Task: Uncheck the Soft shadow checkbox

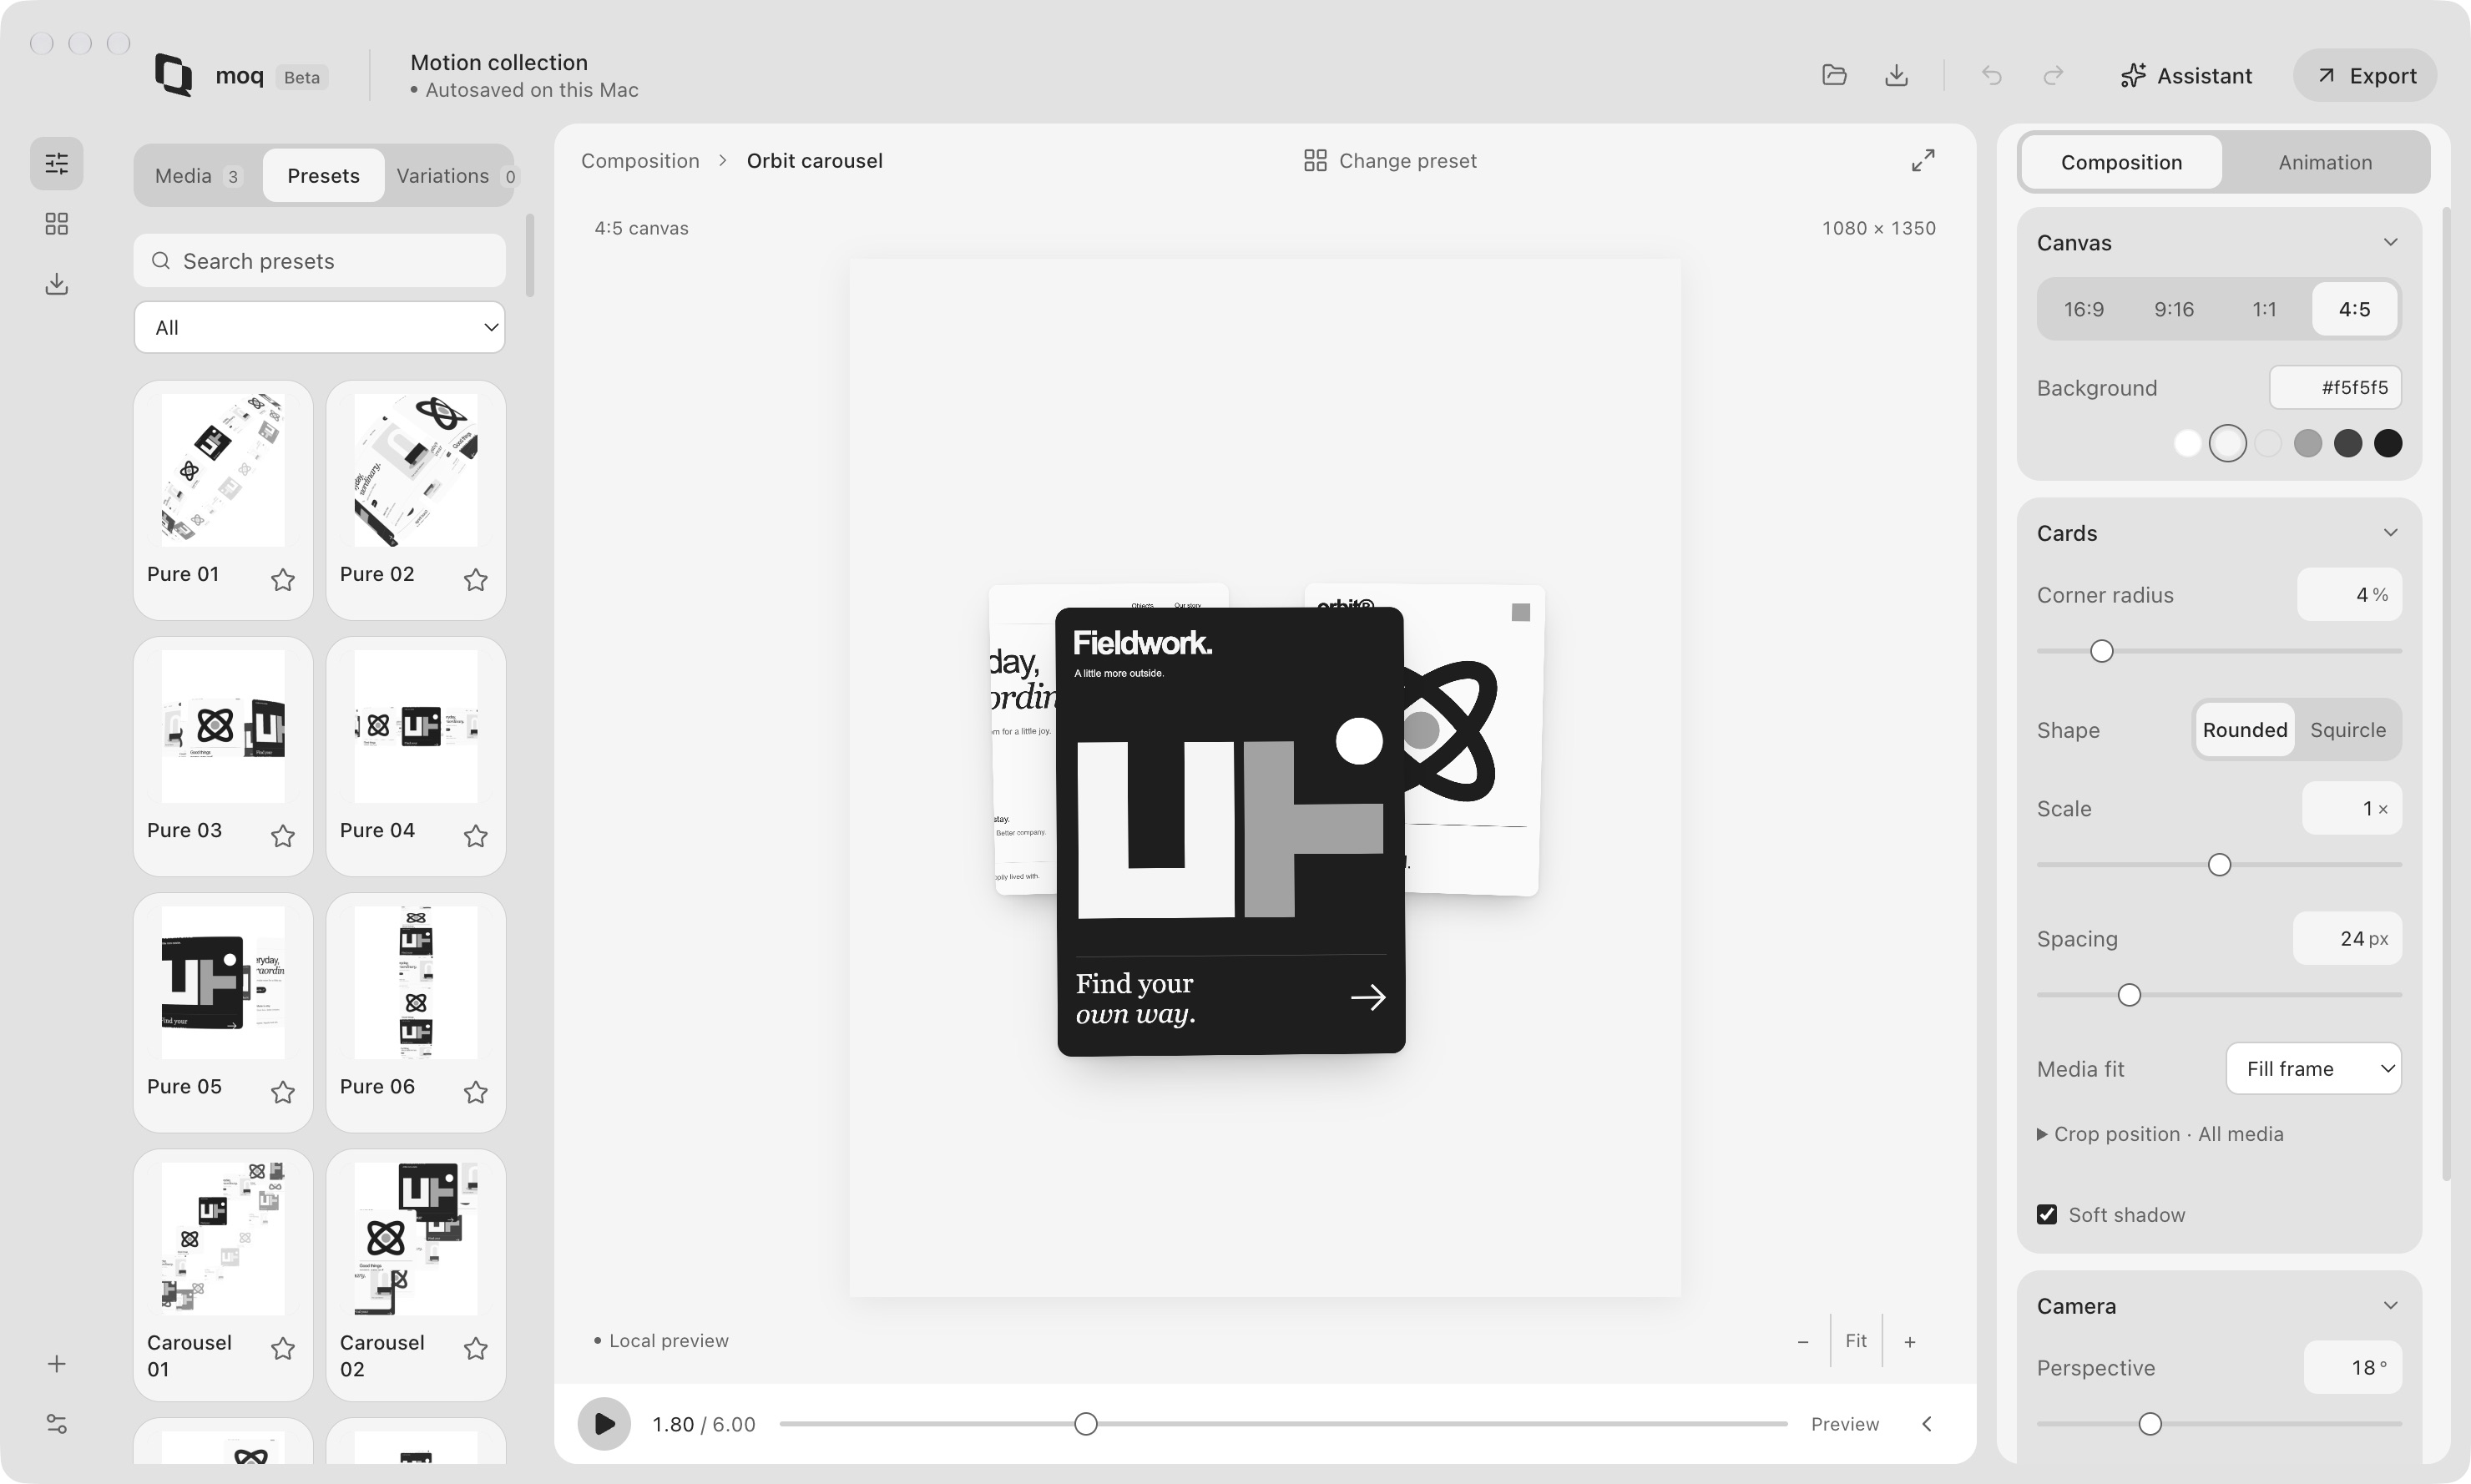Action: (x=2047, y=1215)
